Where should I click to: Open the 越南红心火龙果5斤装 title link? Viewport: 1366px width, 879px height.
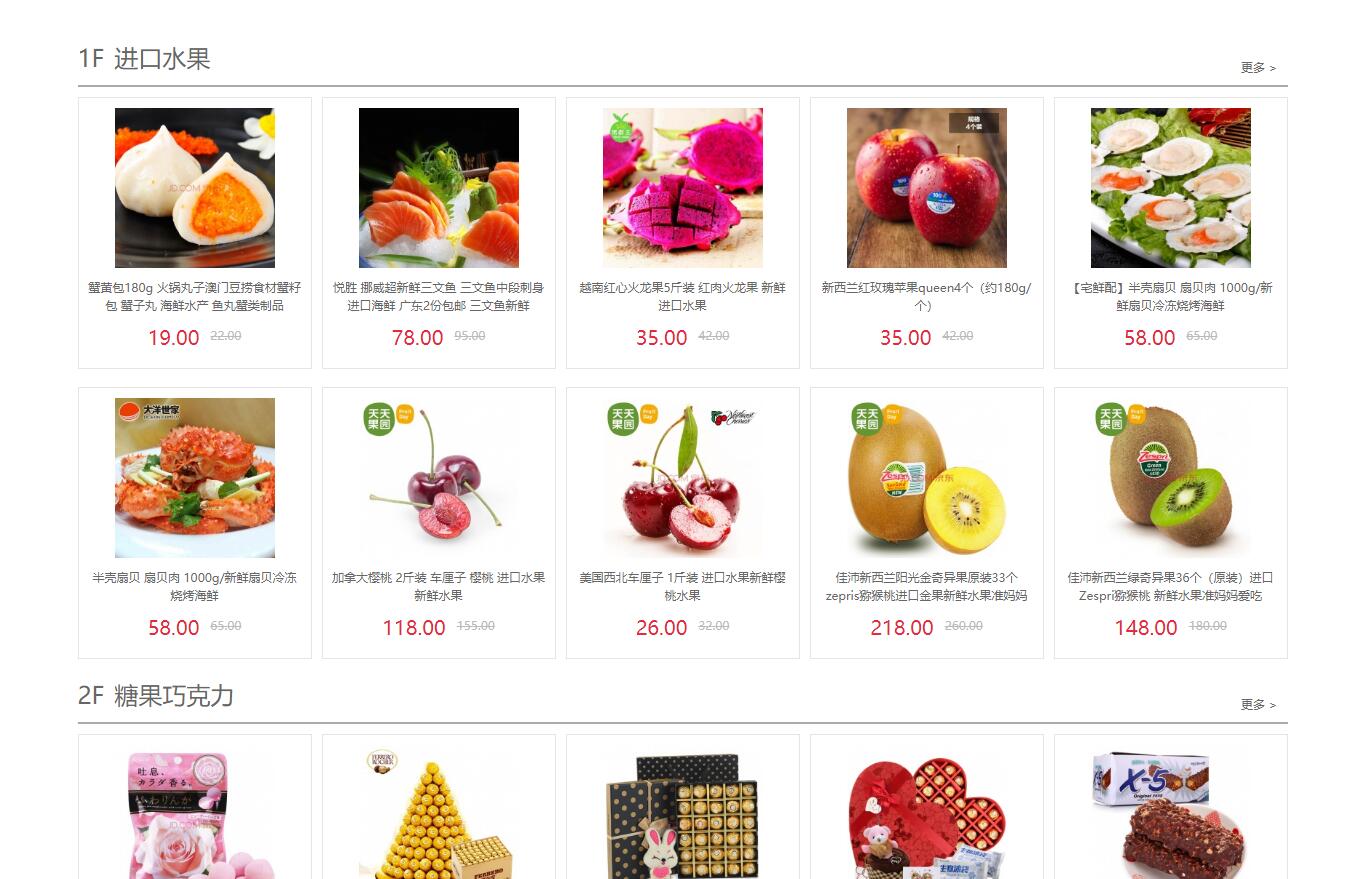(683, 297)
